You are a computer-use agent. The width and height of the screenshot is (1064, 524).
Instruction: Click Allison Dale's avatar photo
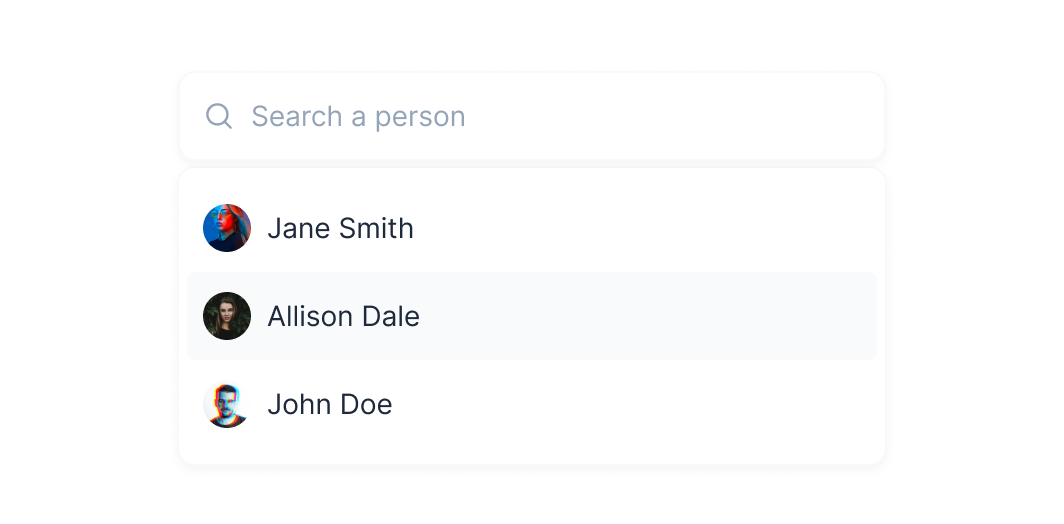click(227, 316)
